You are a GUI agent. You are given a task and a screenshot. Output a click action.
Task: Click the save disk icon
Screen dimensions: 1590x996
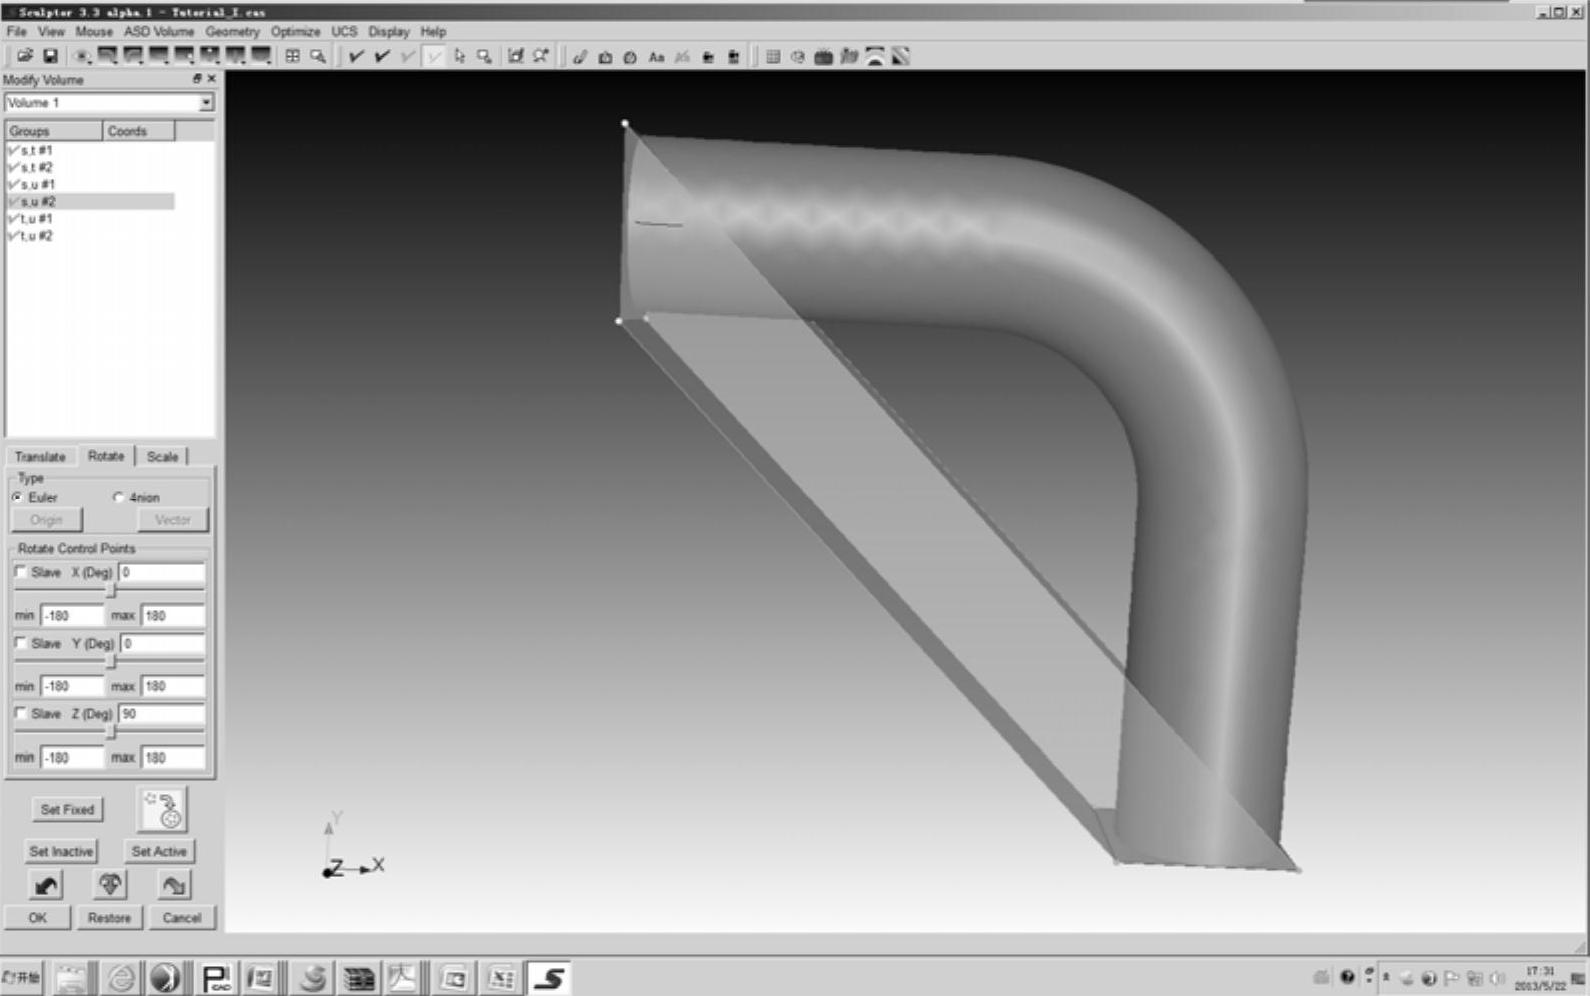pyautogui.click(x=50, y=57)
